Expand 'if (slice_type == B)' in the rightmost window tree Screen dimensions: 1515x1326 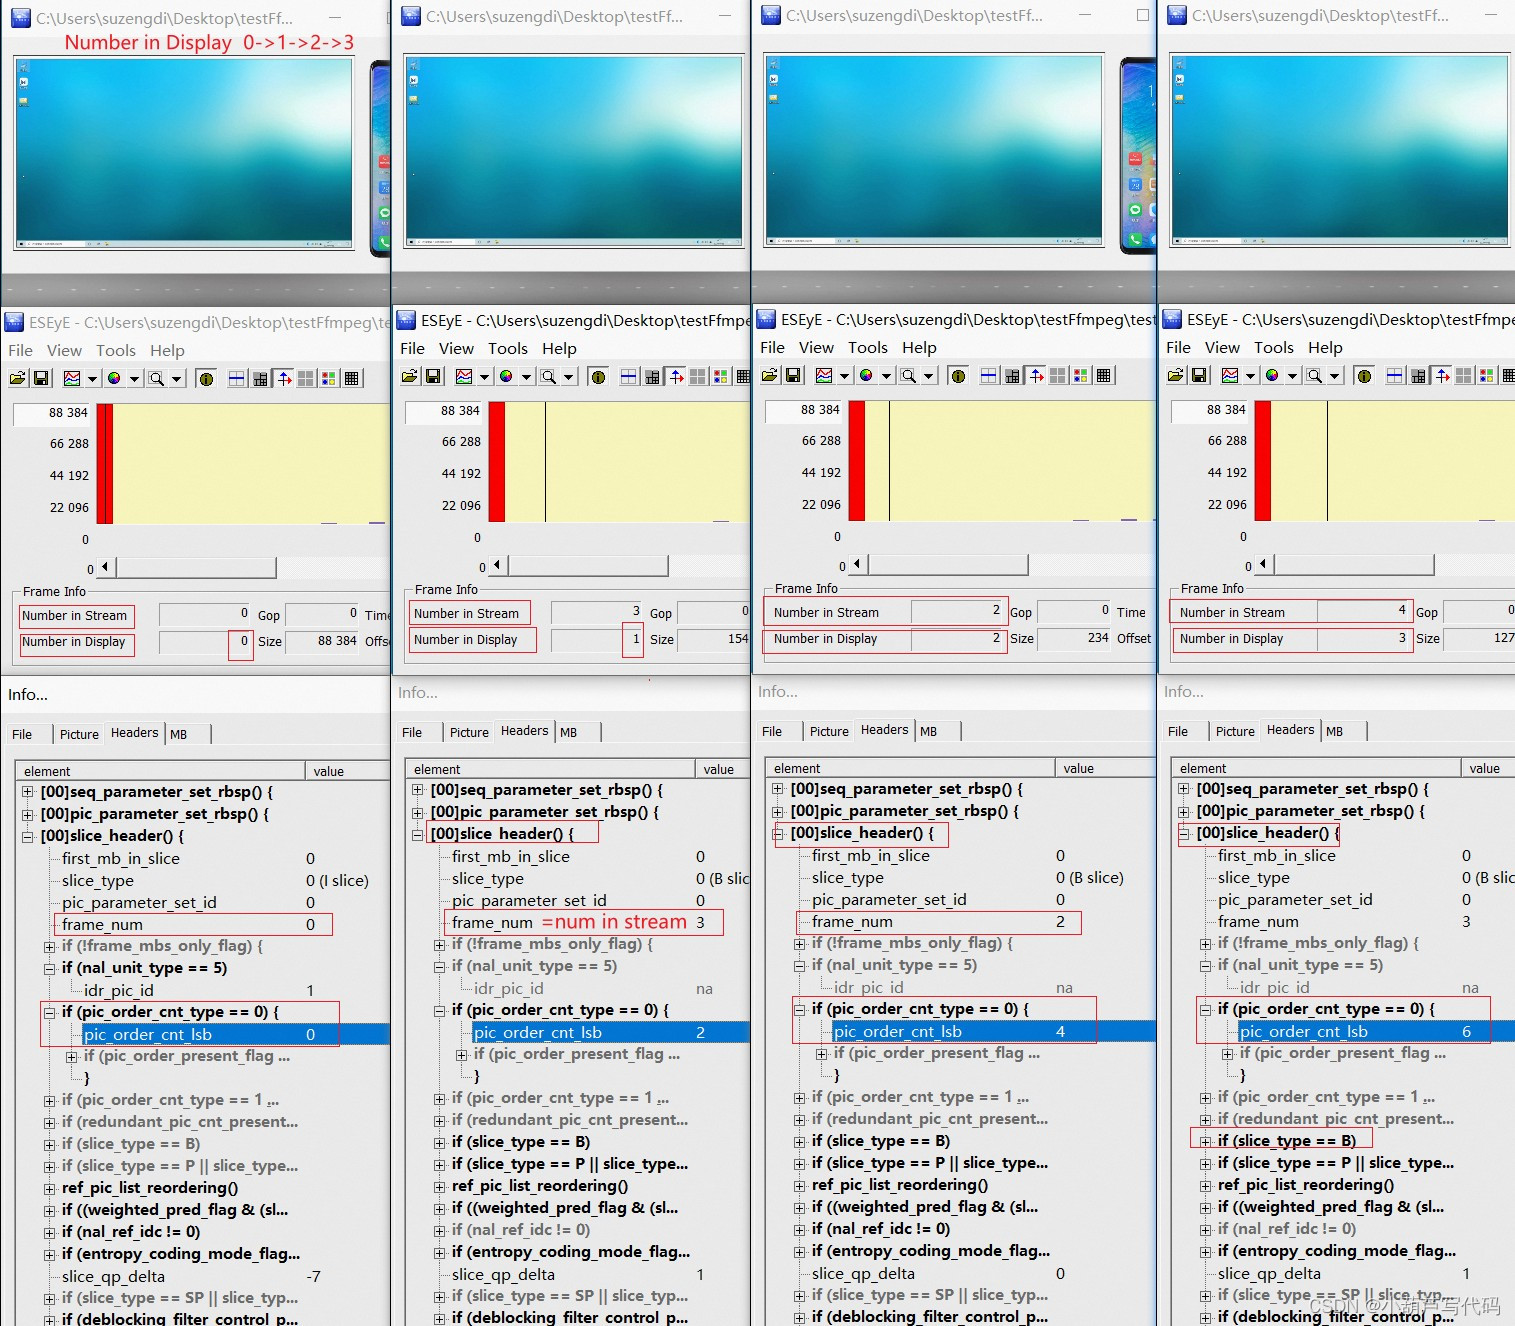(x=1206, y=1141)
